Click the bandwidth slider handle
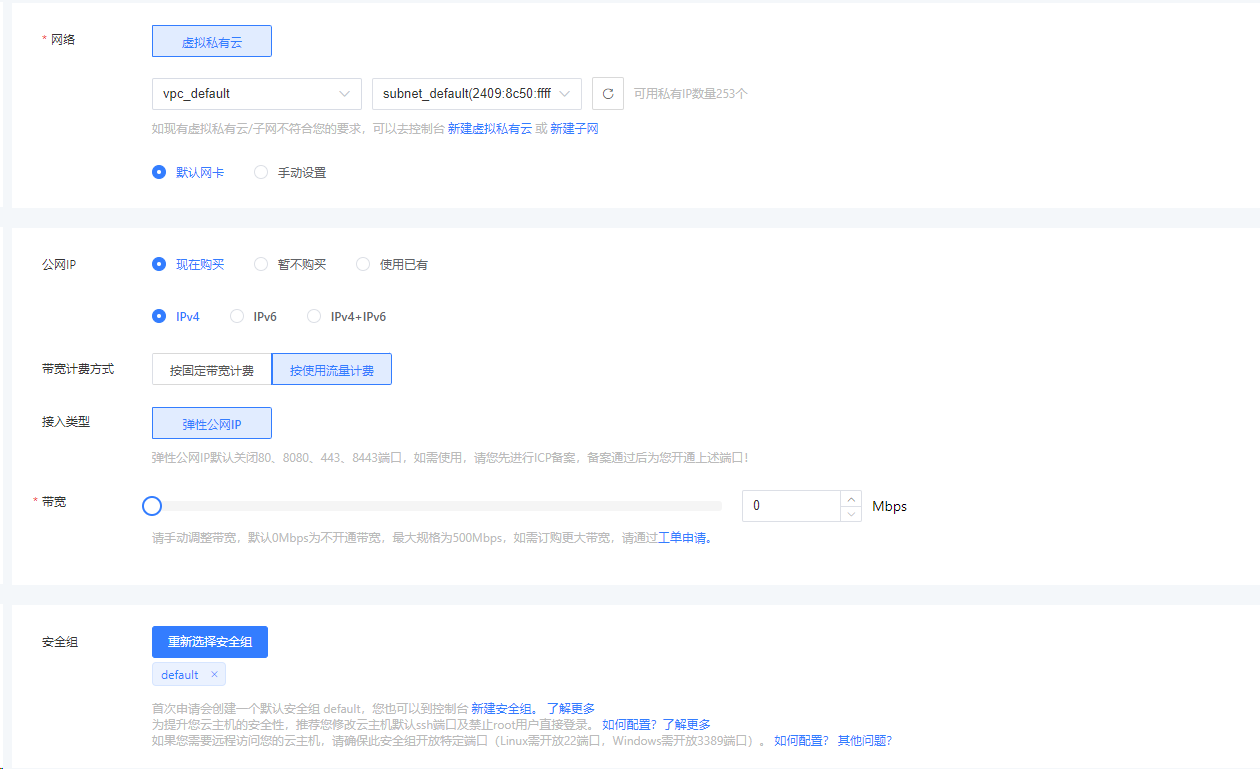 tap(152, 506)
